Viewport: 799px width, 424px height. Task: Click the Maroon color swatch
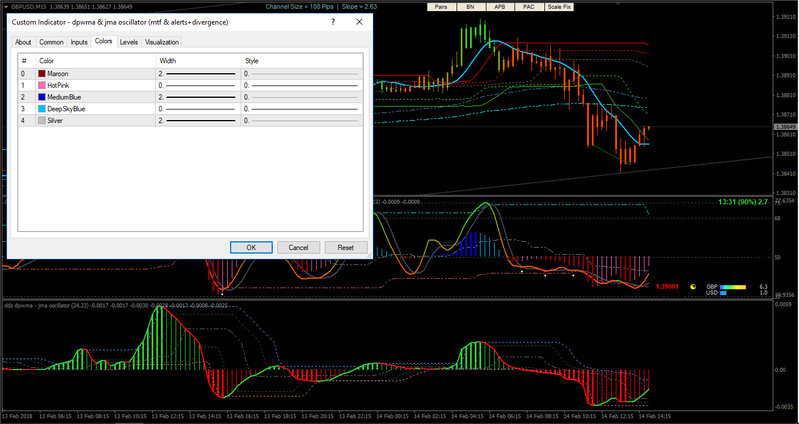coord(42,74)
